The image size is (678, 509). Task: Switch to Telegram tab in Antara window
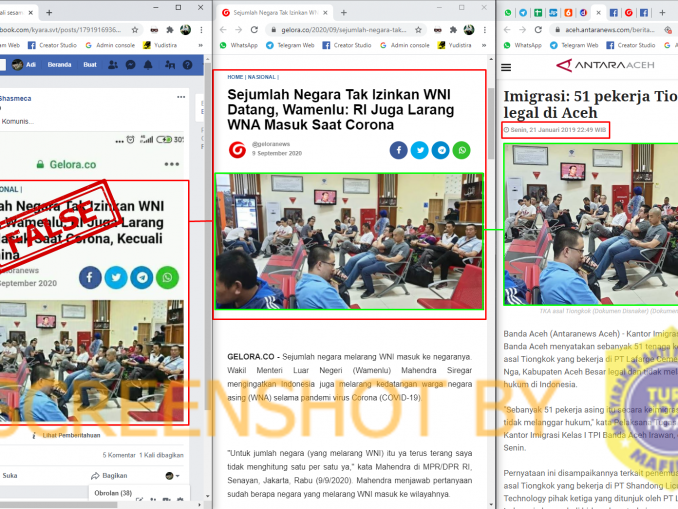tap(523, 13)
